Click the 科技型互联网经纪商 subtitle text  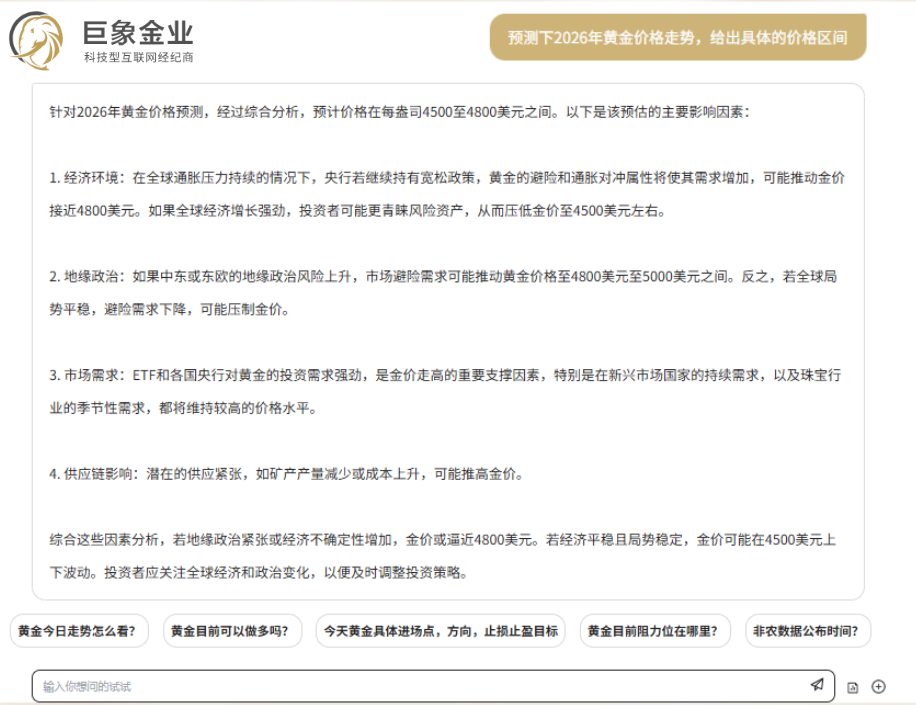coord(138,58)
